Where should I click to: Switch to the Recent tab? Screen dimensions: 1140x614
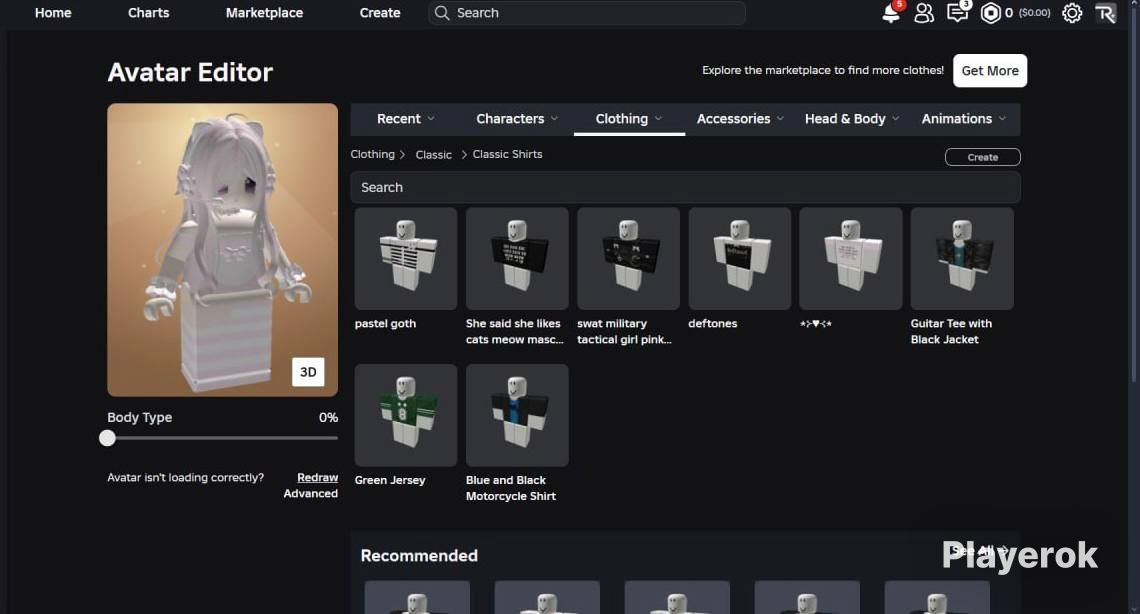[x=398, y=118]
